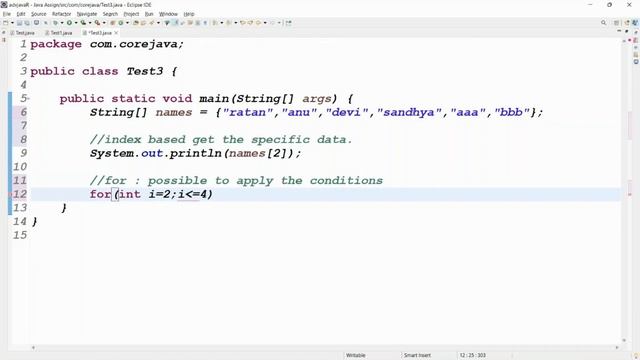Select the Test3.java editor tab
This screenshot has height=360, width=640.
[x=97, y=33]
